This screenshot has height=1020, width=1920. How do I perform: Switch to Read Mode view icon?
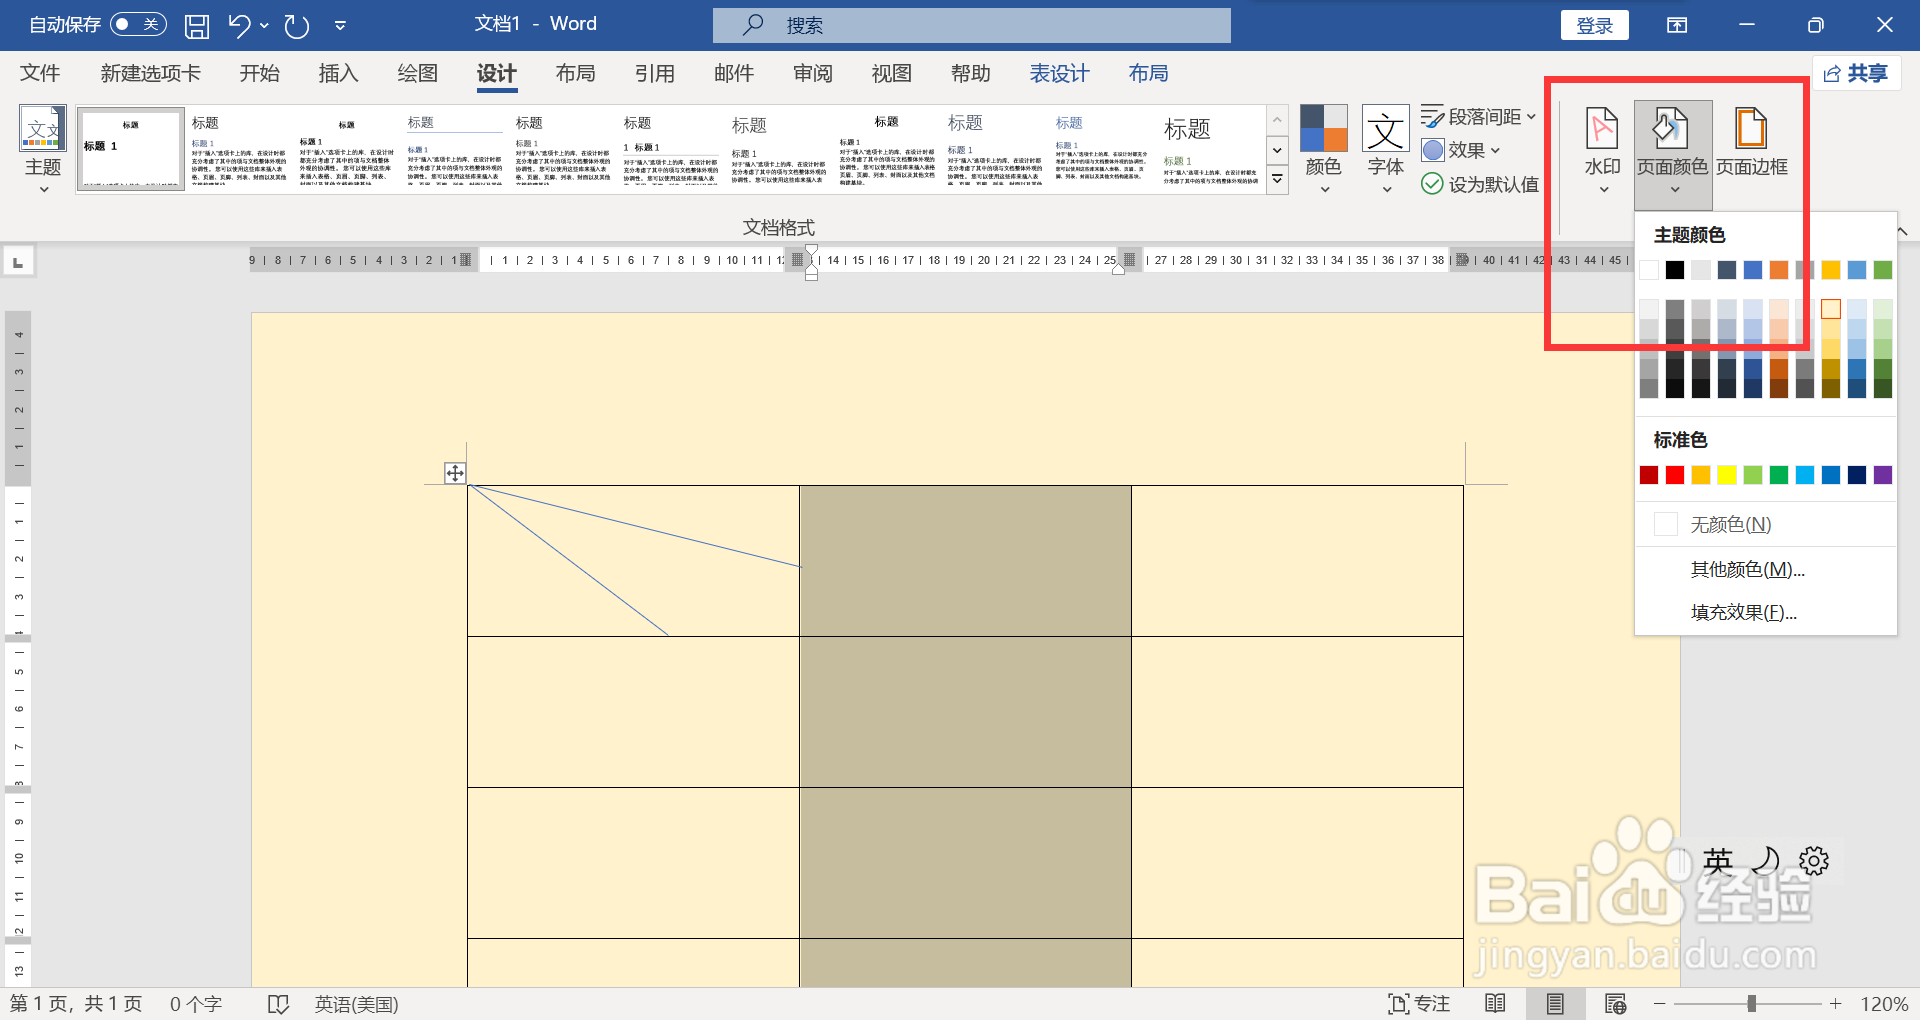[x=1495, y=1004]
